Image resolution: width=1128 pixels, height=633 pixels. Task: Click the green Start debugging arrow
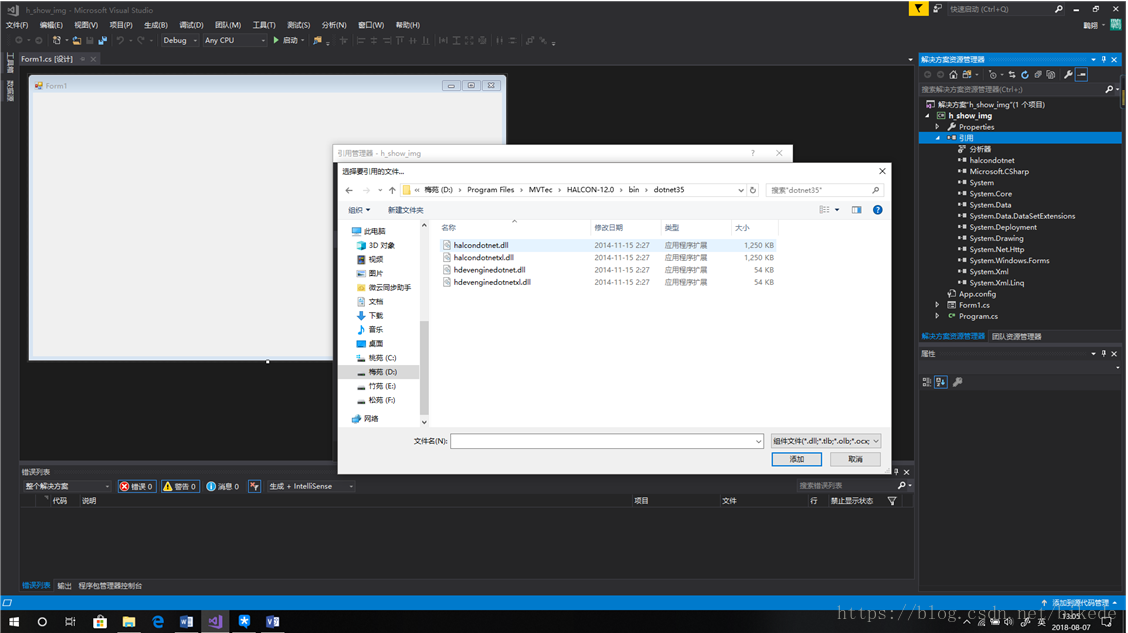[276, 40]
